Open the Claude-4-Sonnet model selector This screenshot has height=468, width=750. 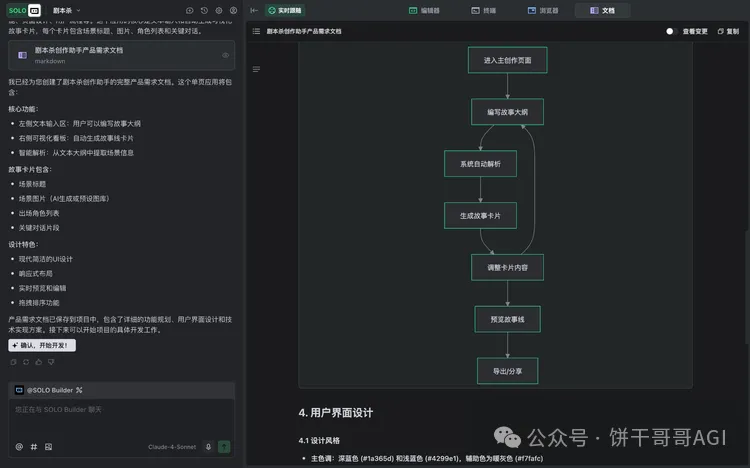(x=172, y=447)
